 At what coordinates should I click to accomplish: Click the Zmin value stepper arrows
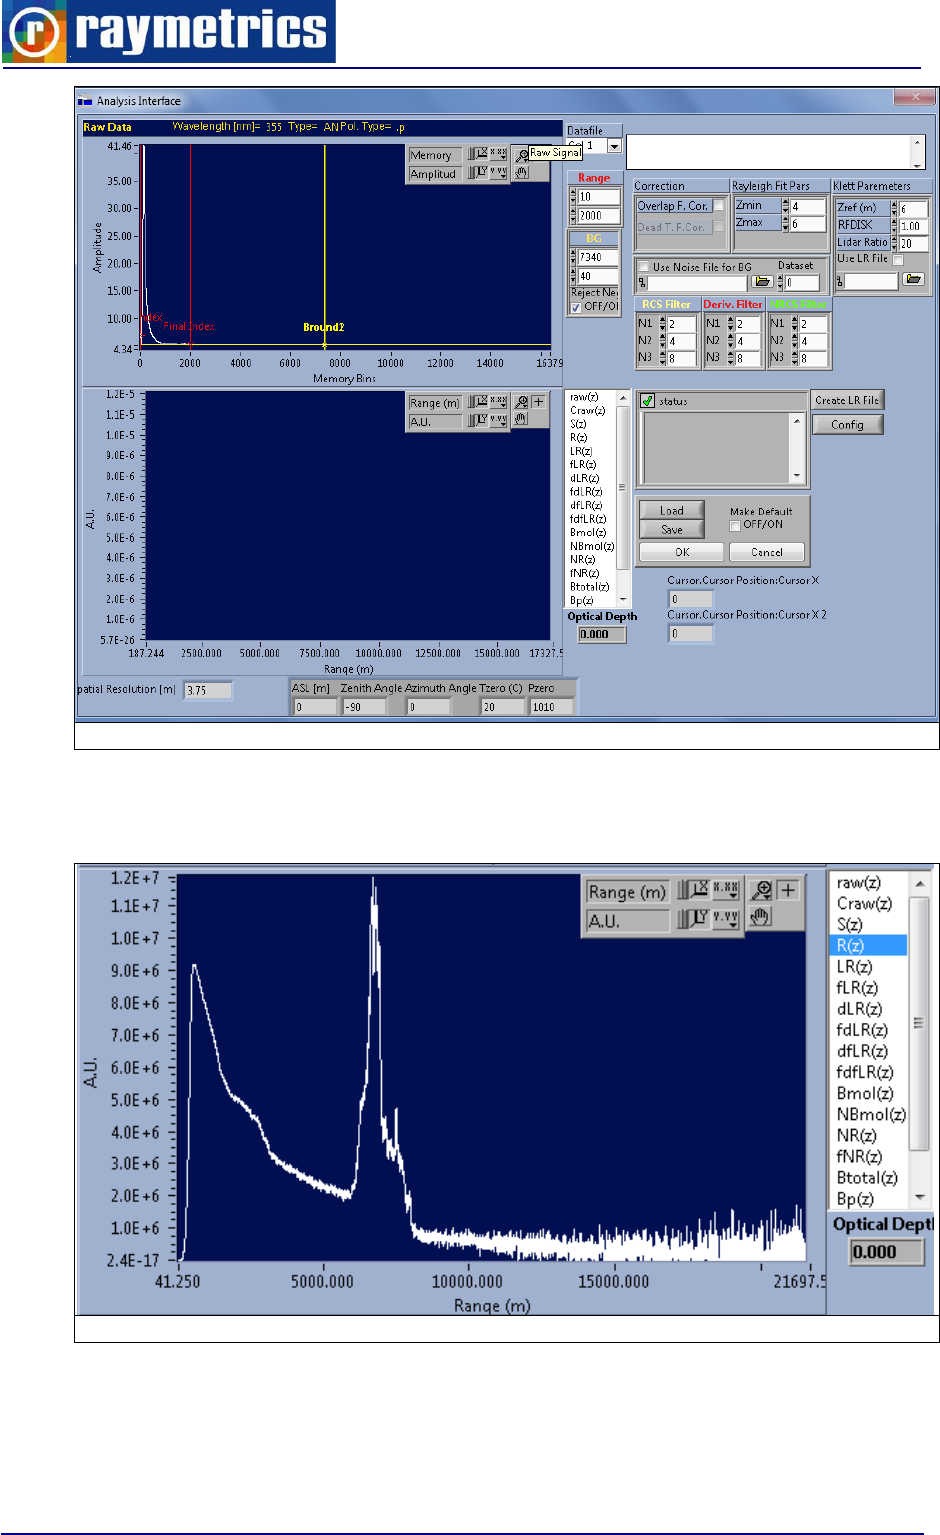pos(785,206)
